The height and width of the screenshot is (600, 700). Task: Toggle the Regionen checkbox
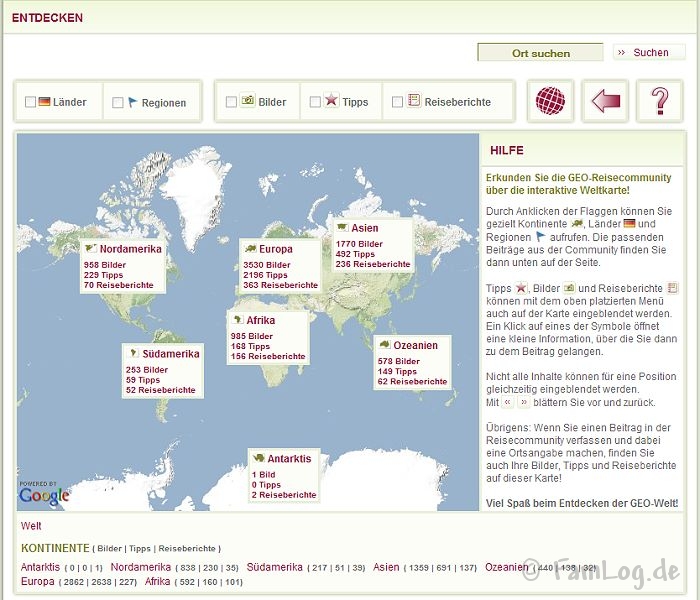pyautogui.click(x=117, y=103)
